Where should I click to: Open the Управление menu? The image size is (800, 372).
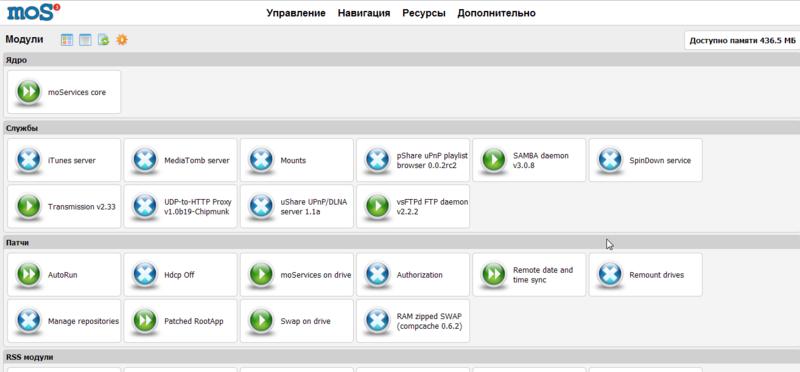point(296,13)
